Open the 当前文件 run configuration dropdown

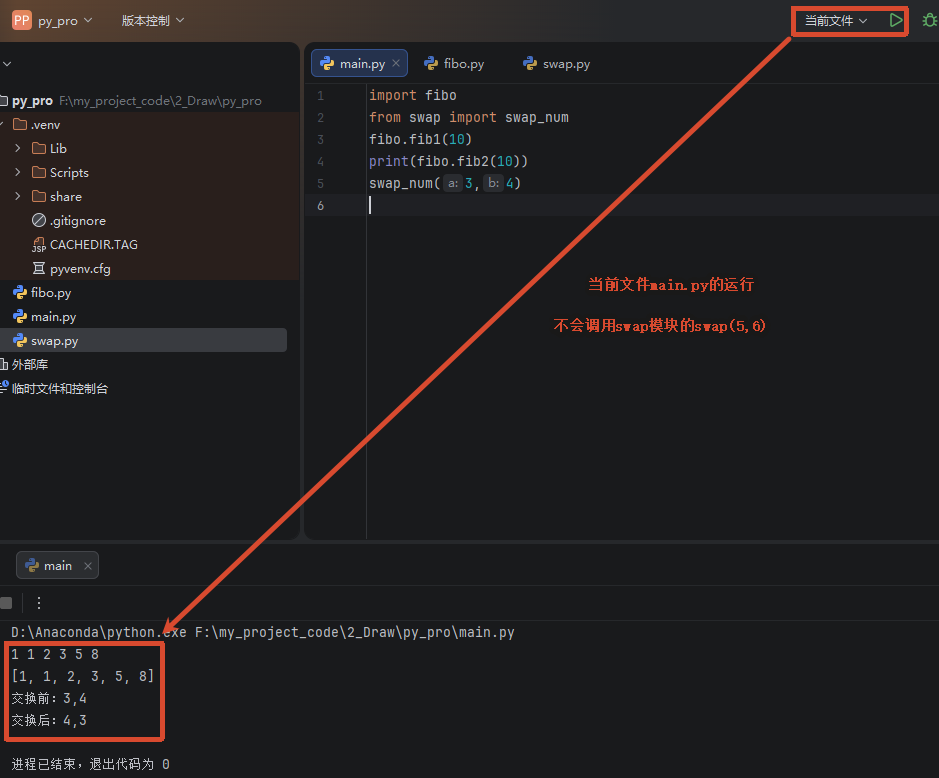[x=836, y=21]
